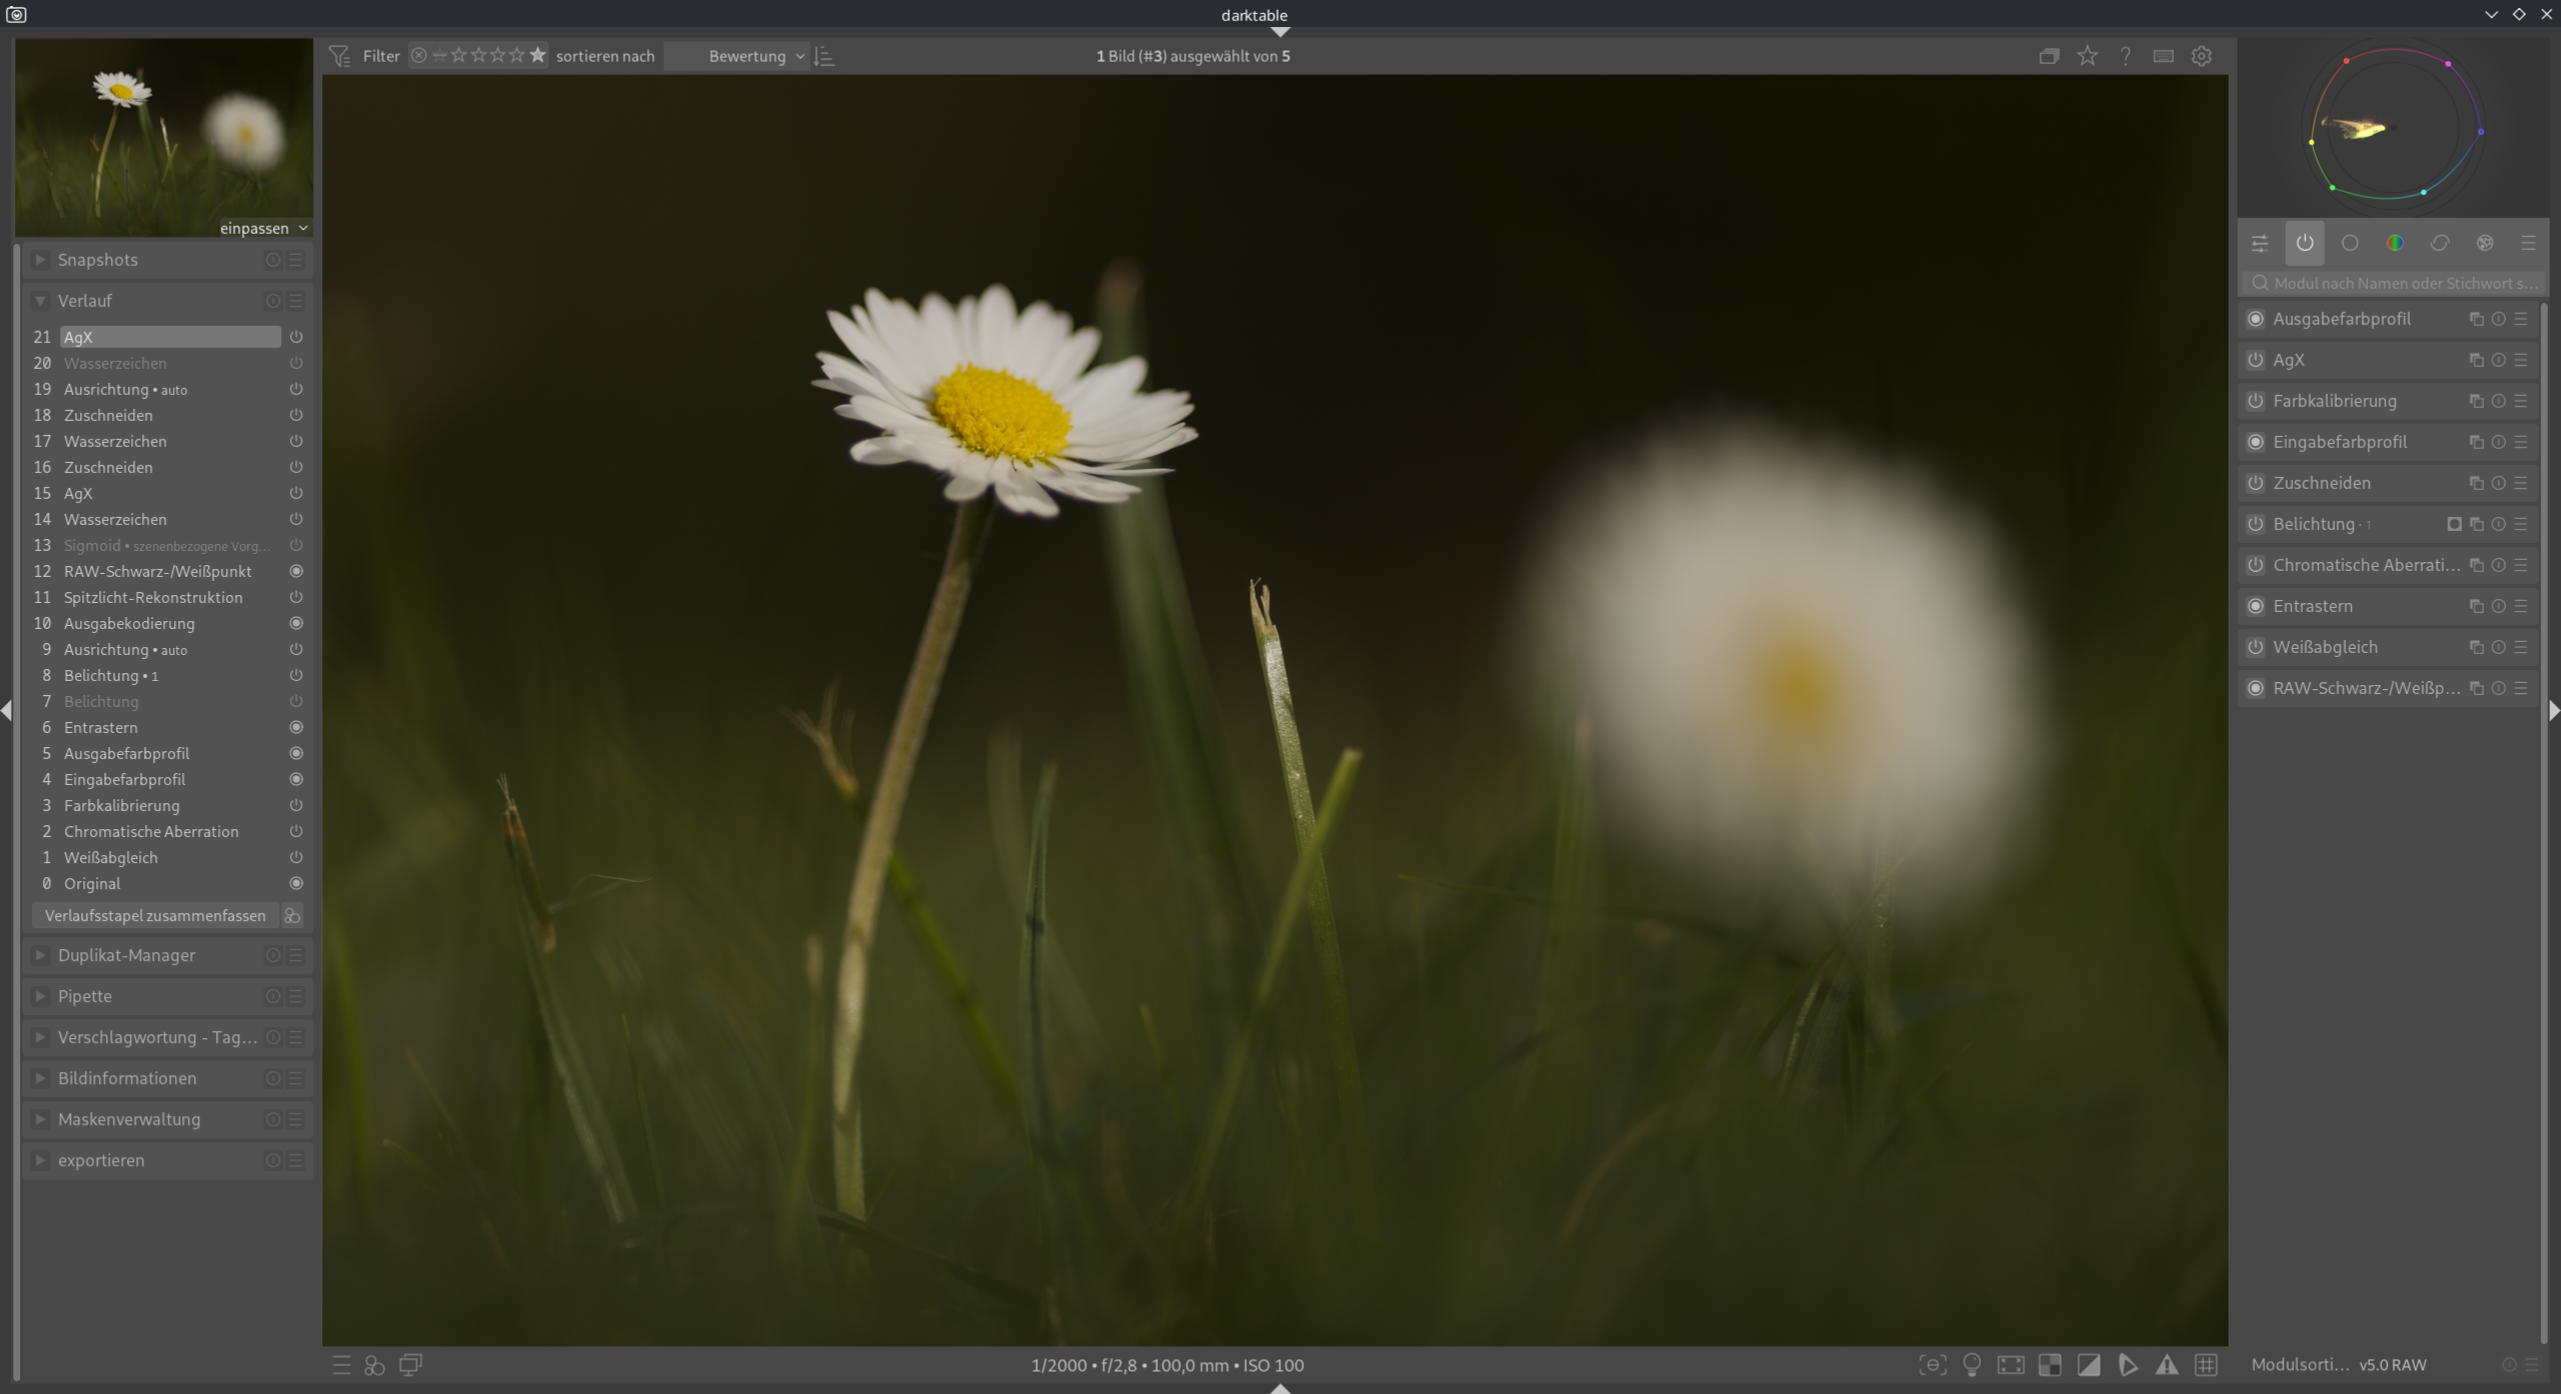Screen dimensions: 2561x1394
Task: Select the active modules power tab
Action: tap(2304, 243)
